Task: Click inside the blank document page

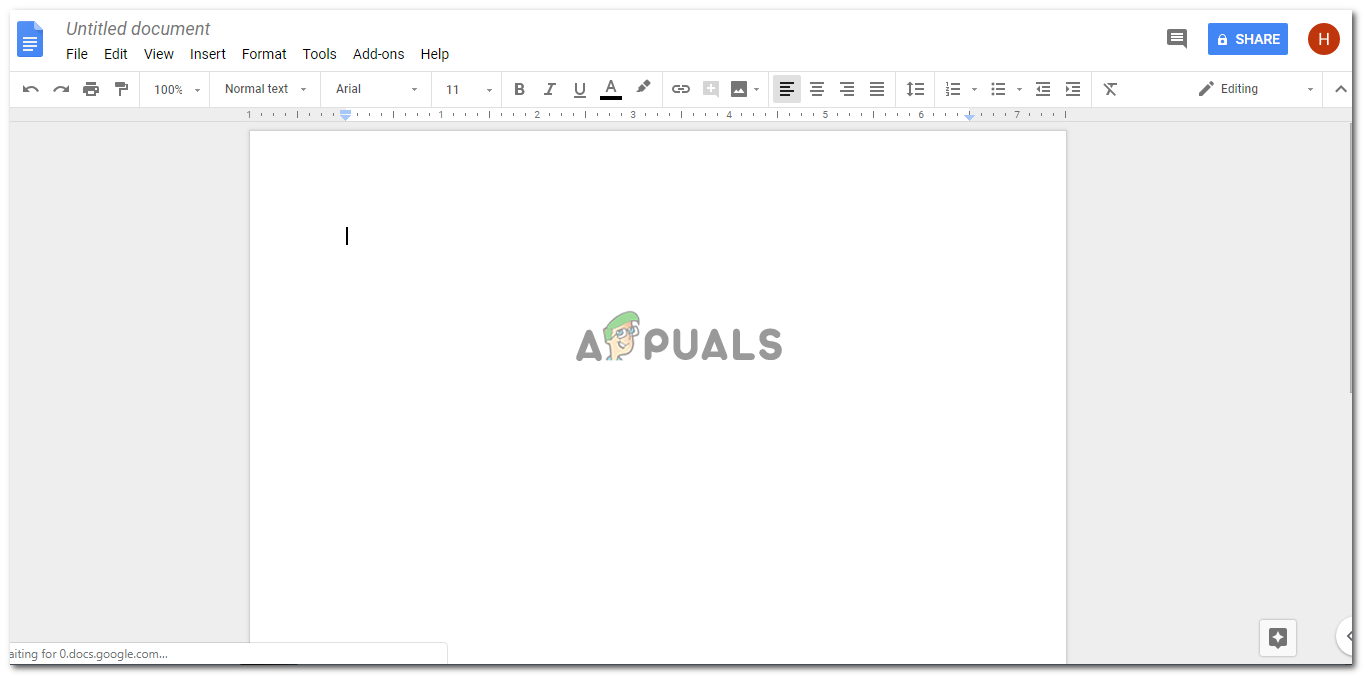Action: click(658, 397)
